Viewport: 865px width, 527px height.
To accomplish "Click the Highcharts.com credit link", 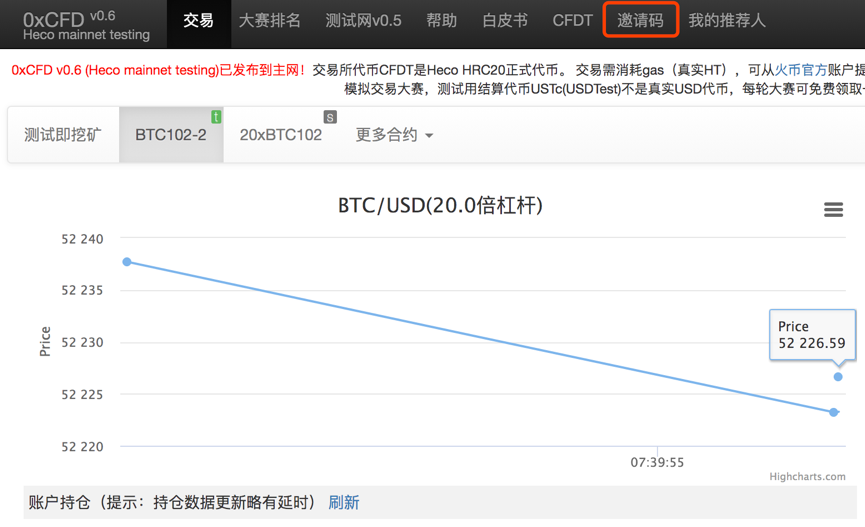I will [x=807, y=476].
